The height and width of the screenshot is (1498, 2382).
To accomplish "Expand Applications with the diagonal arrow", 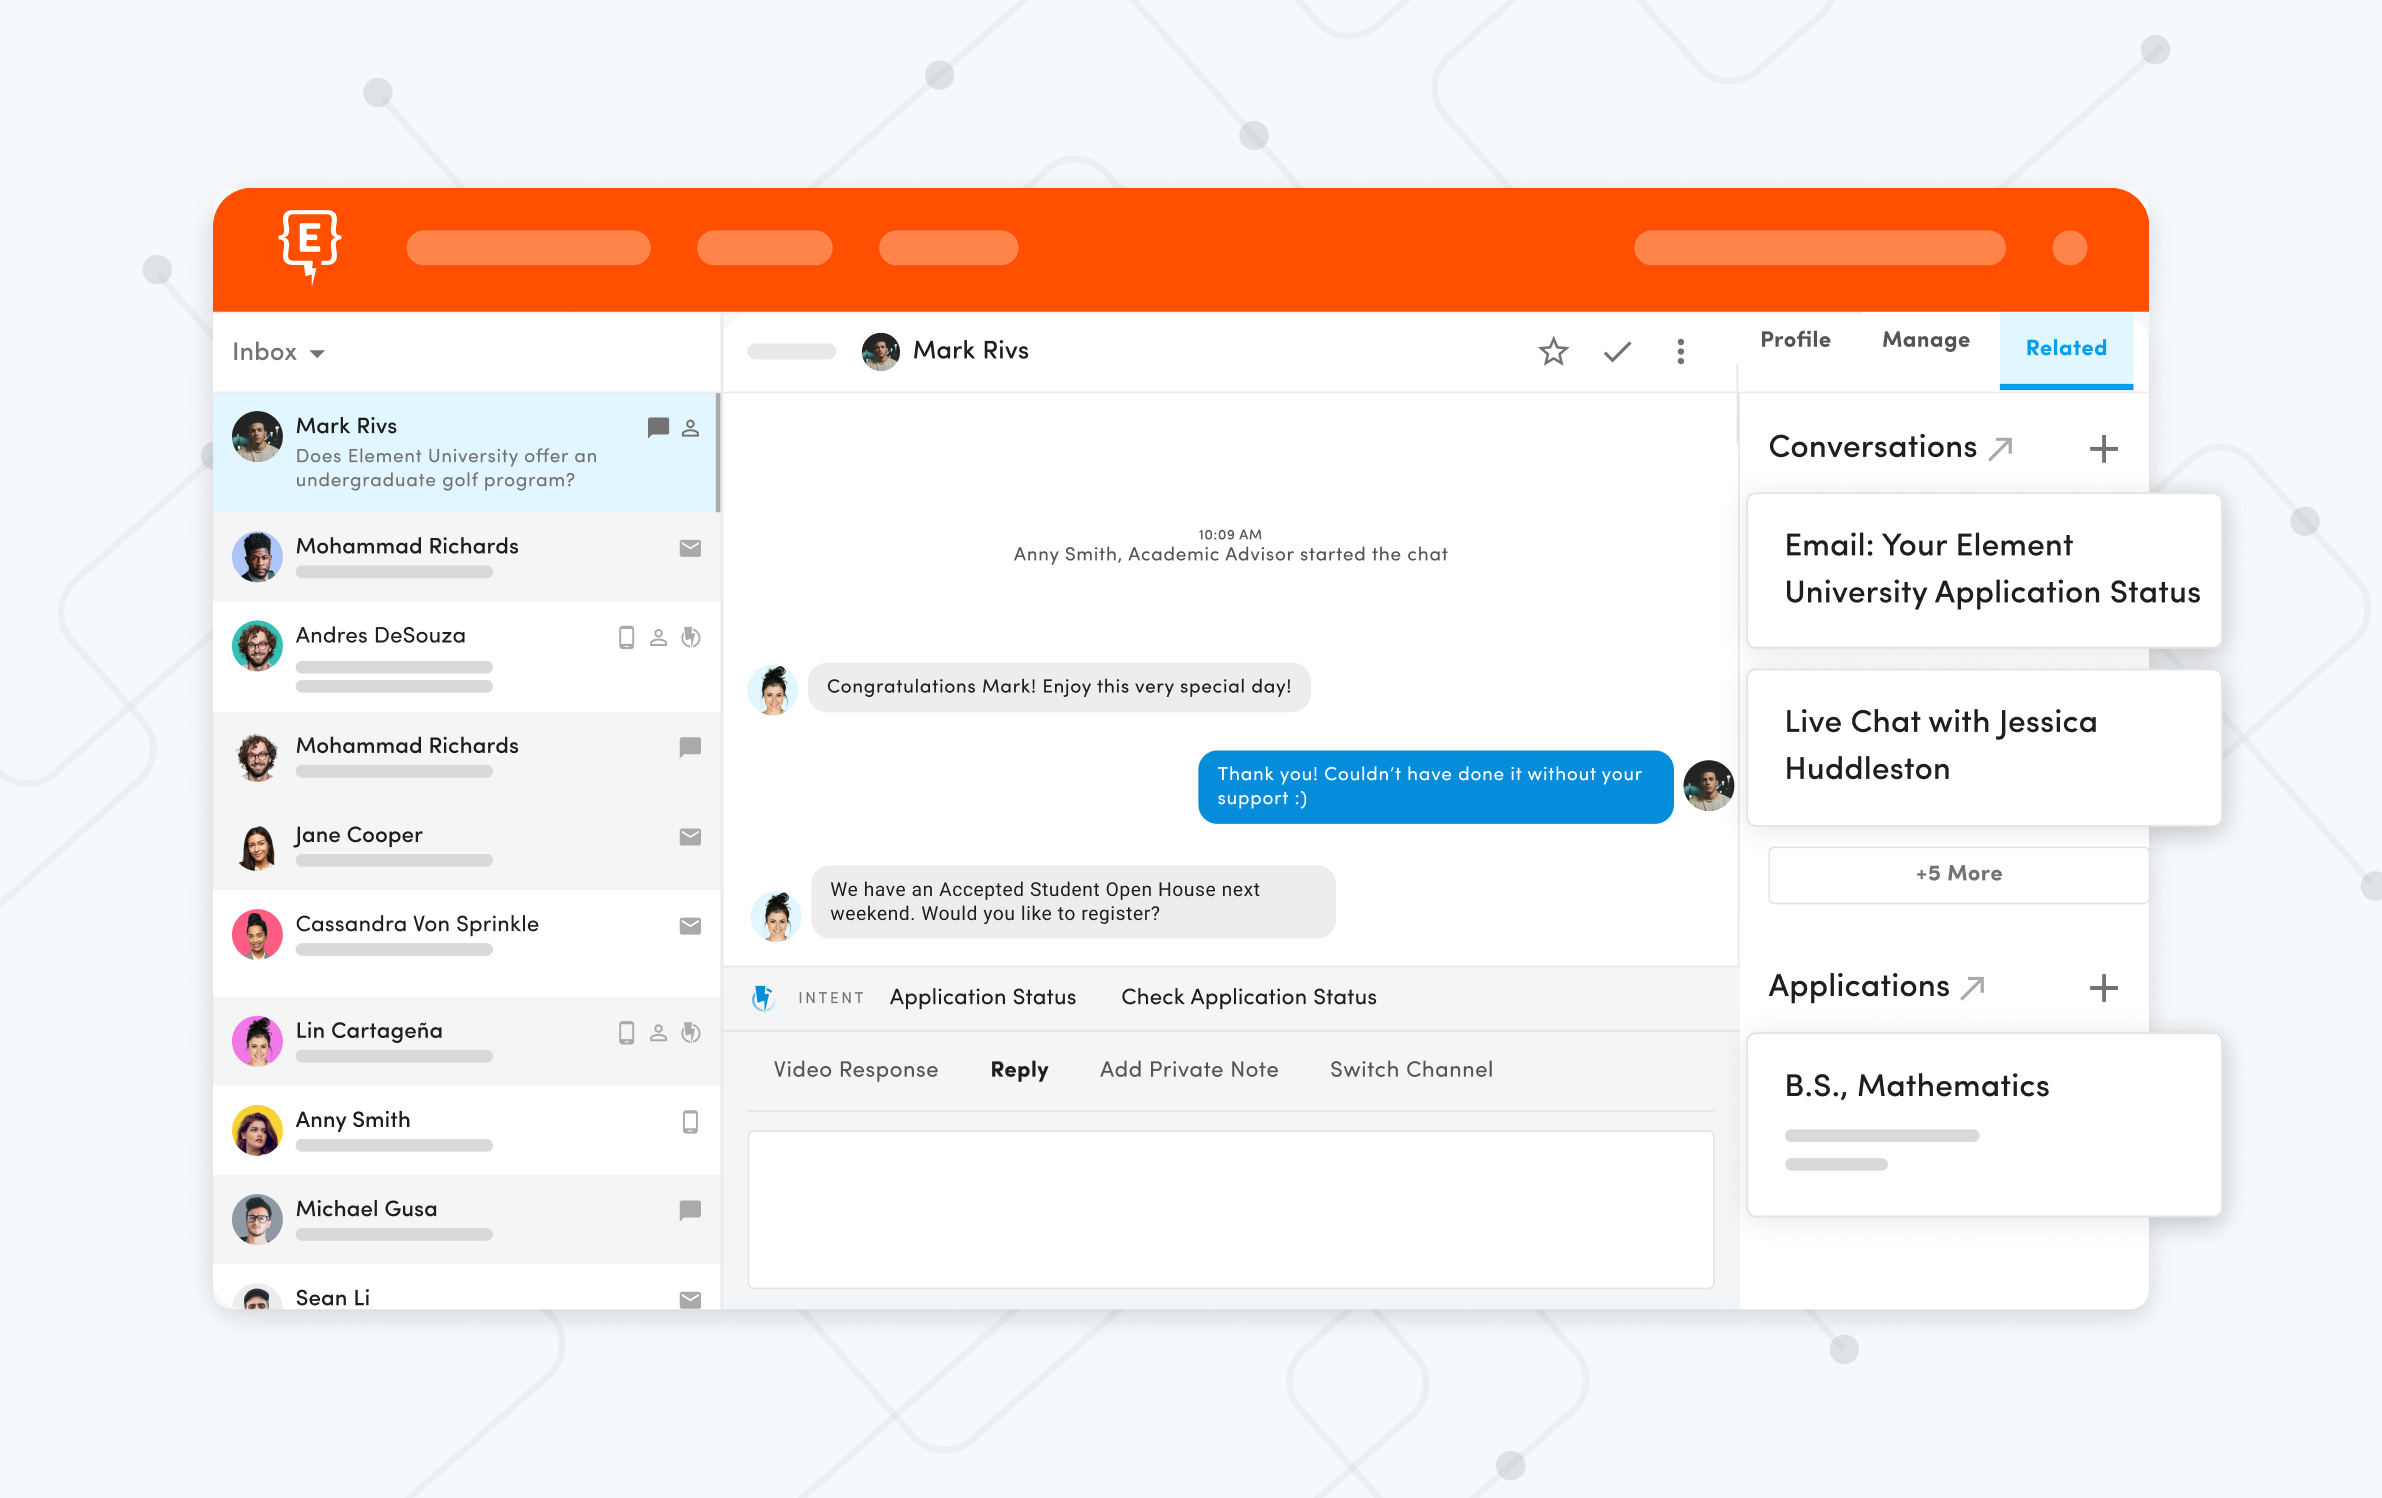I will coord(1971,988).
